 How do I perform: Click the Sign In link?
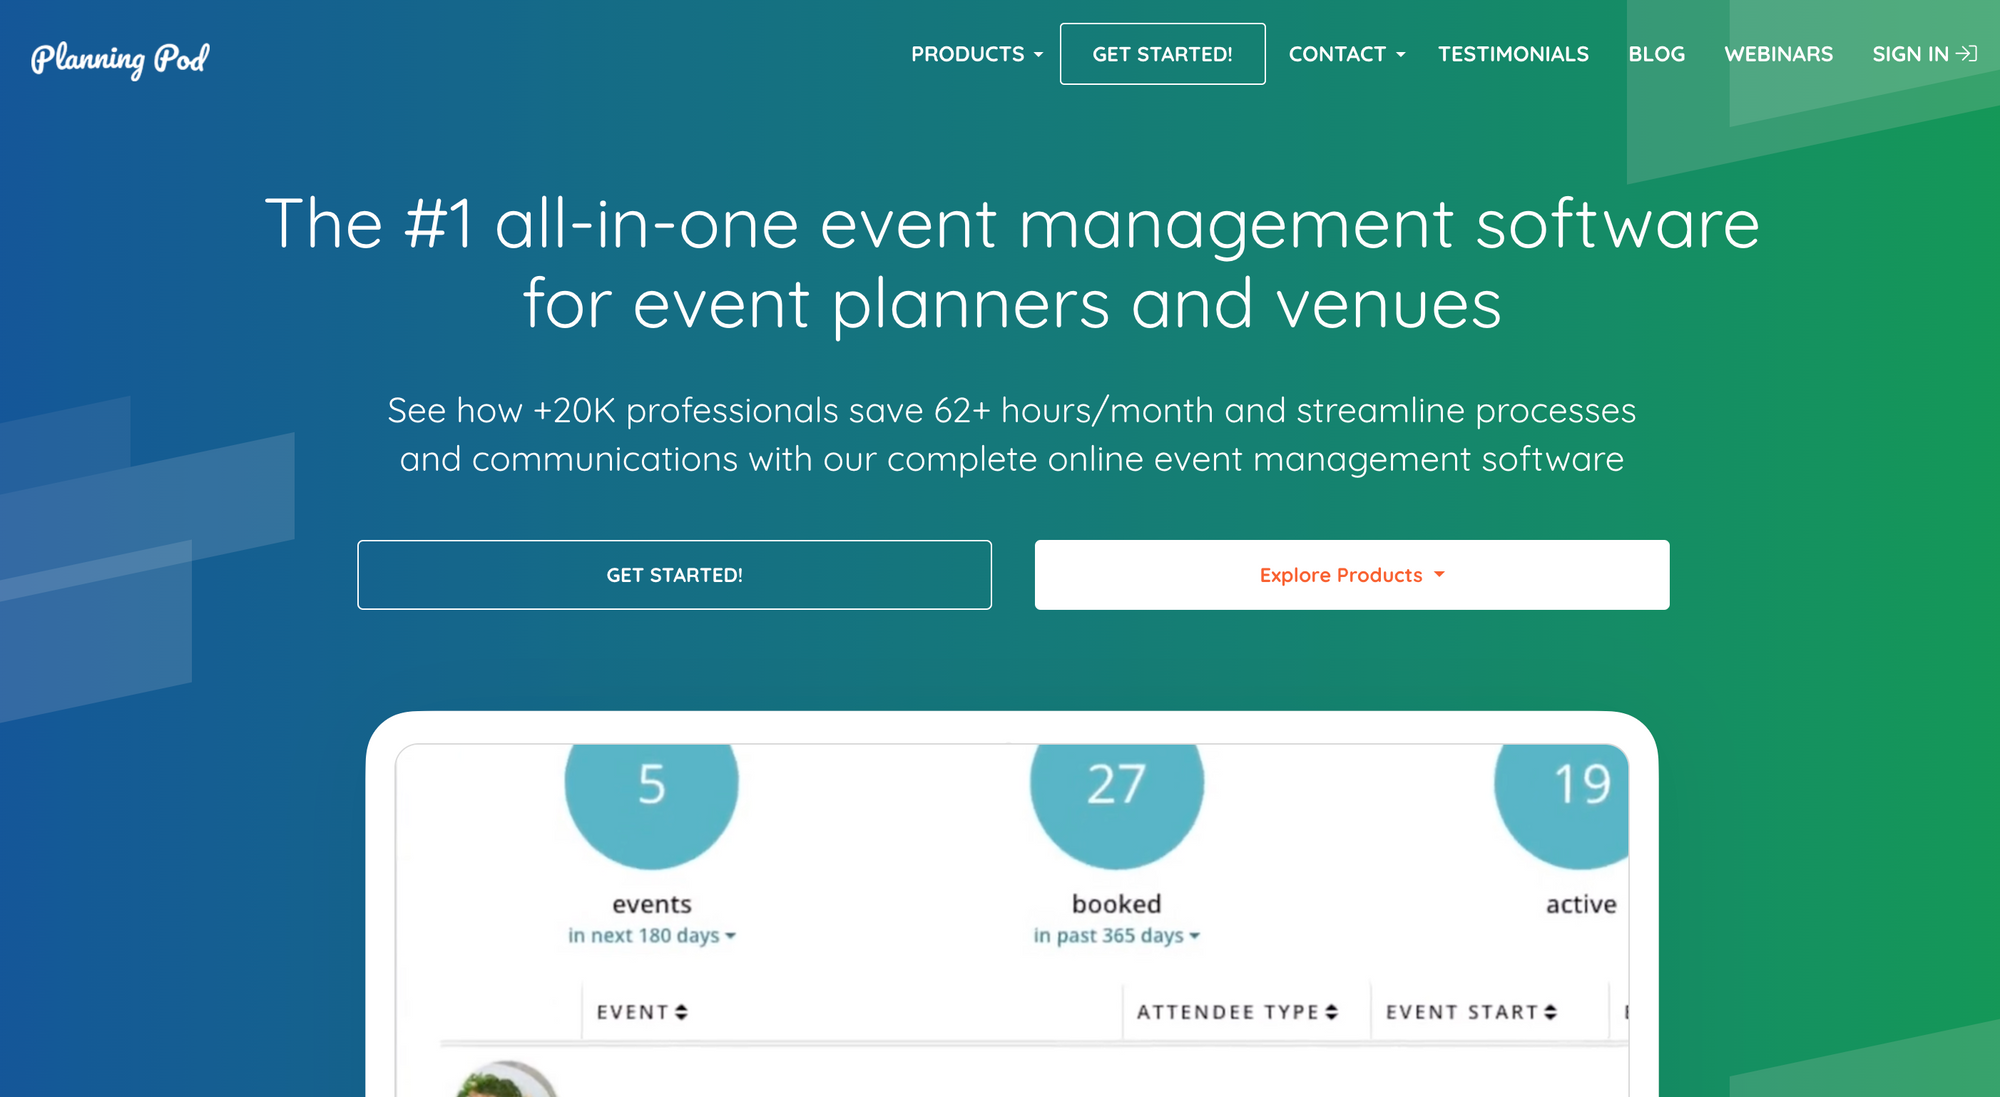pyautogui.click(x=1924, y=54)
